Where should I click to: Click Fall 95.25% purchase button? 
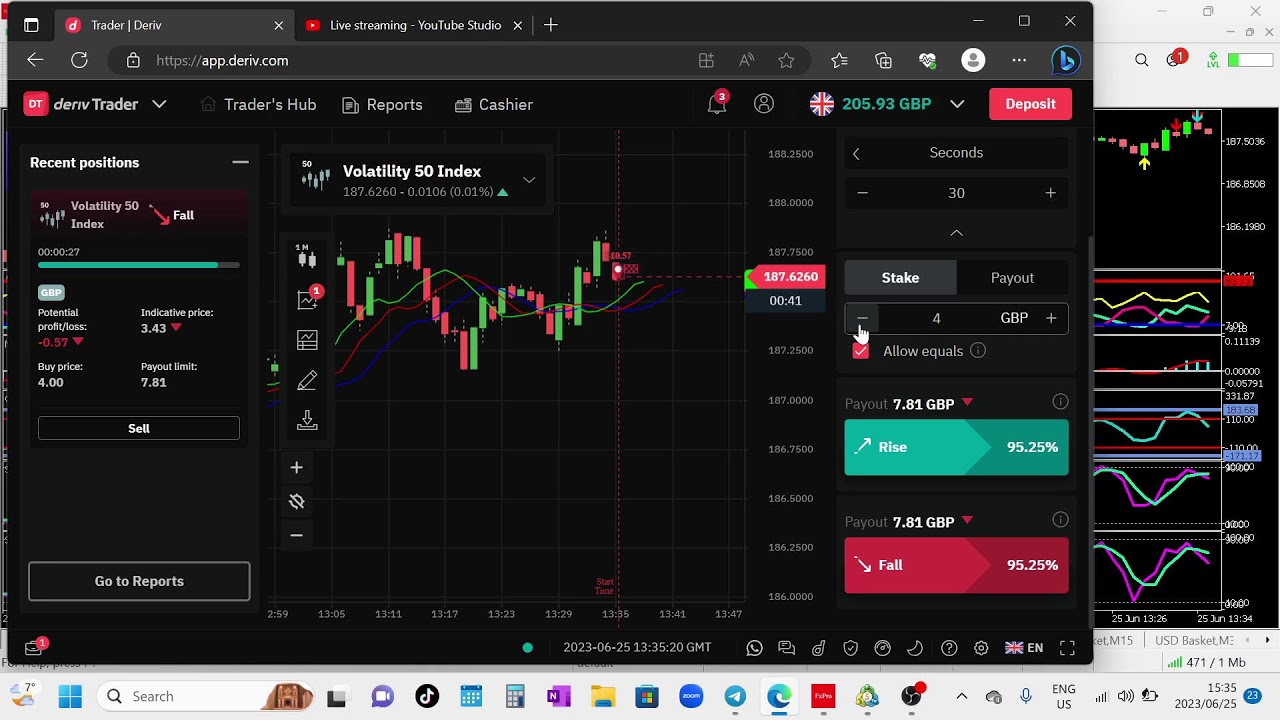[956, 565]
